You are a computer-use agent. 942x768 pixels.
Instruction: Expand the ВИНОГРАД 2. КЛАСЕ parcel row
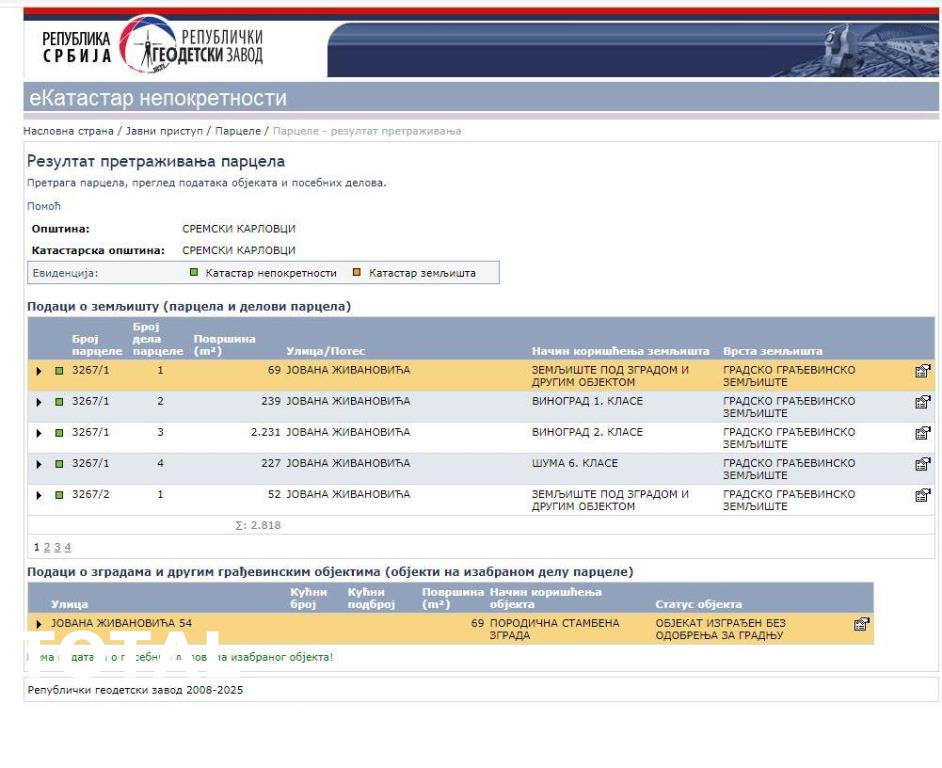tap(39, 433)
